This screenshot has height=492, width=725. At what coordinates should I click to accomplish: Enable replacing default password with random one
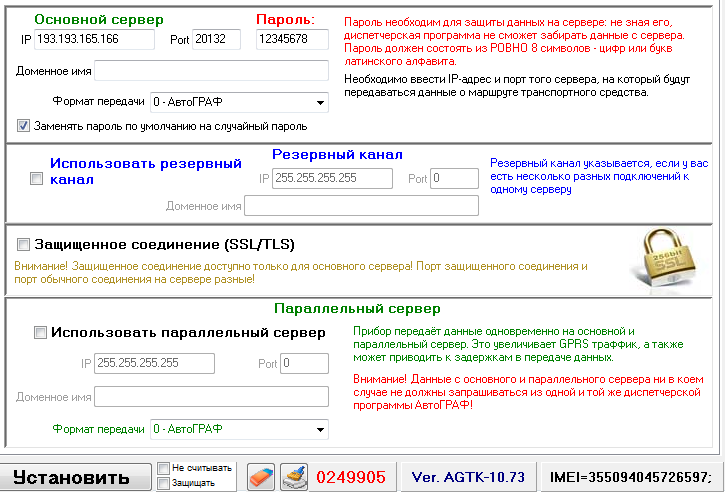coord(24,127)
